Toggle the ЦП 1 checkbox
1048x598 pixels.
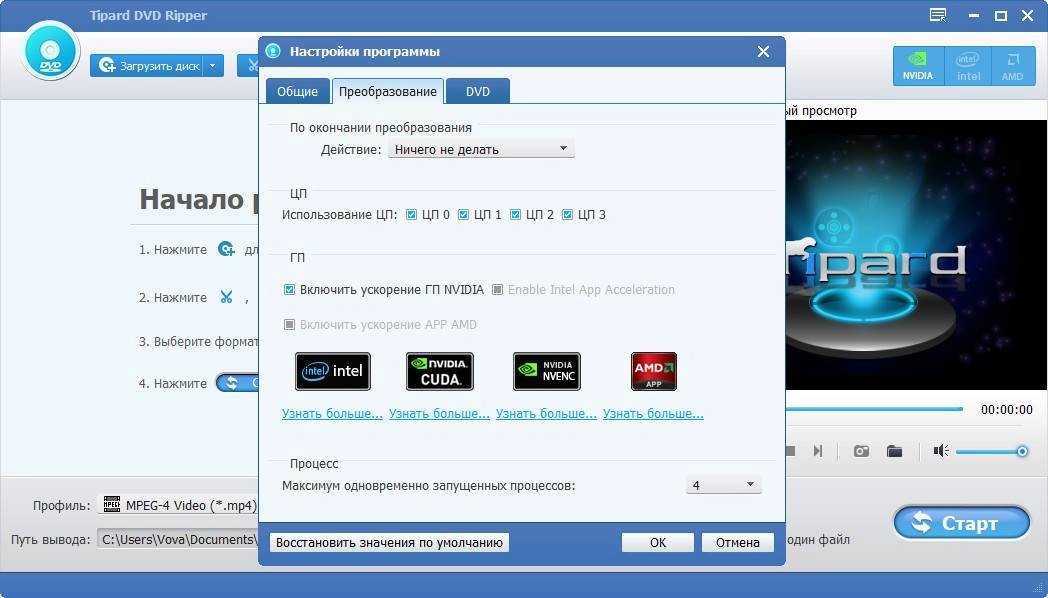463,214
